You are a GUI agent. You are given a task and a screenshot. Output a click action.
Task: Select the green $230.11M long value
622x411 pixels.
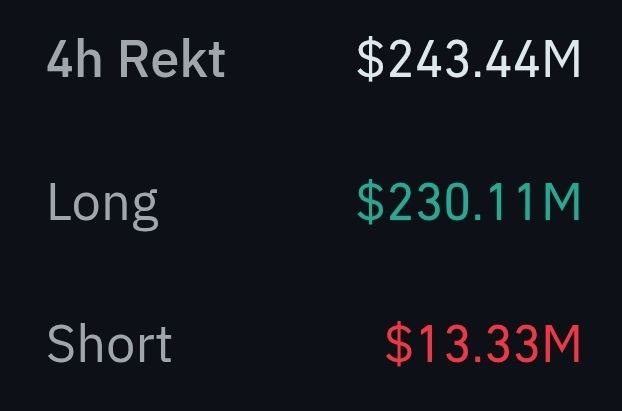tap(469, 202)
